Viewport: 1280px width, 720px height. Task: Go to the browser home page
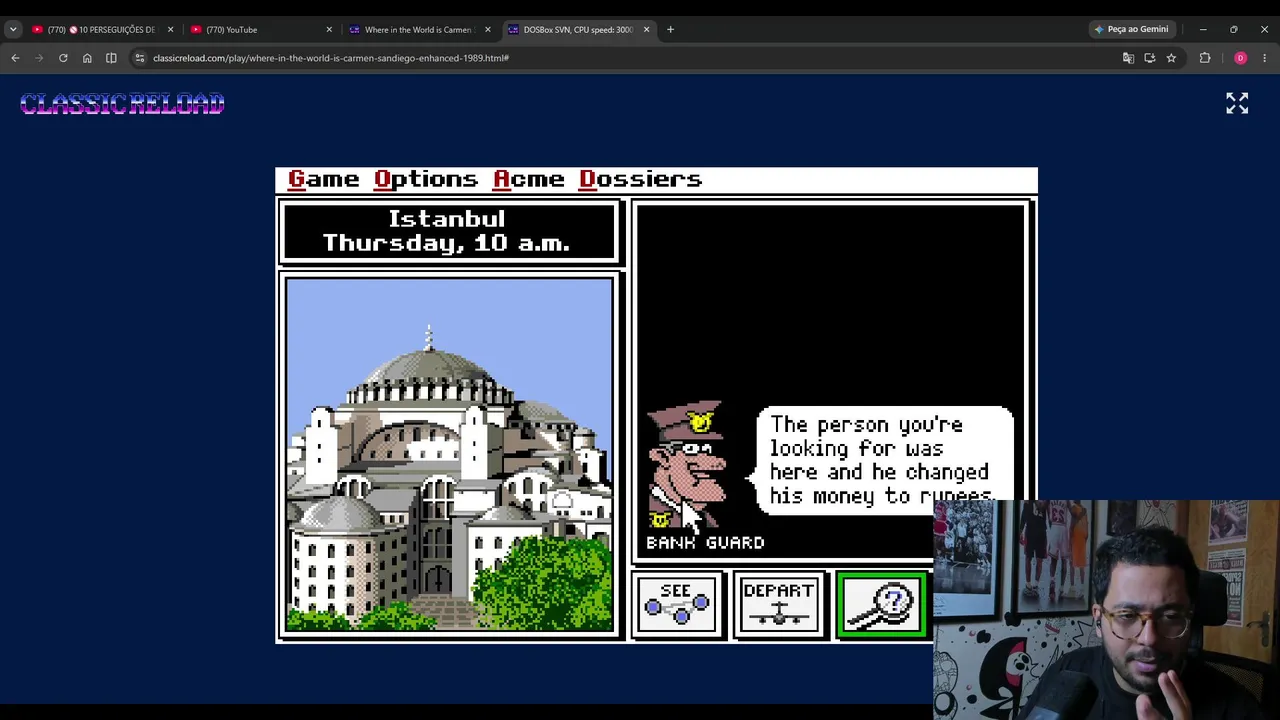click(x=87, y=58)
